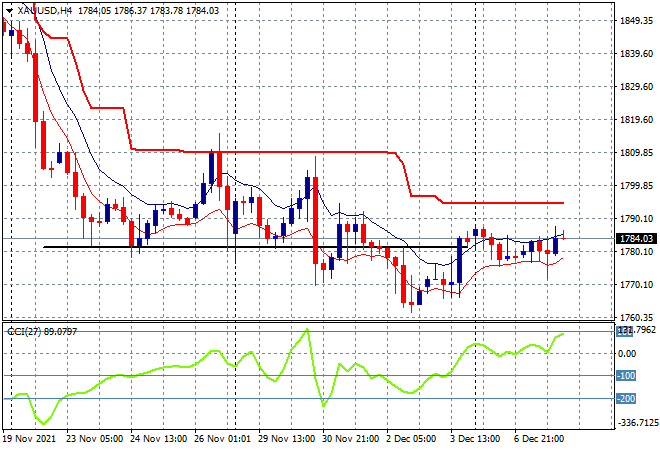Click the price axis value 1770.10
Viewport: 660px width, 450px height.
[x=636, y=285]
